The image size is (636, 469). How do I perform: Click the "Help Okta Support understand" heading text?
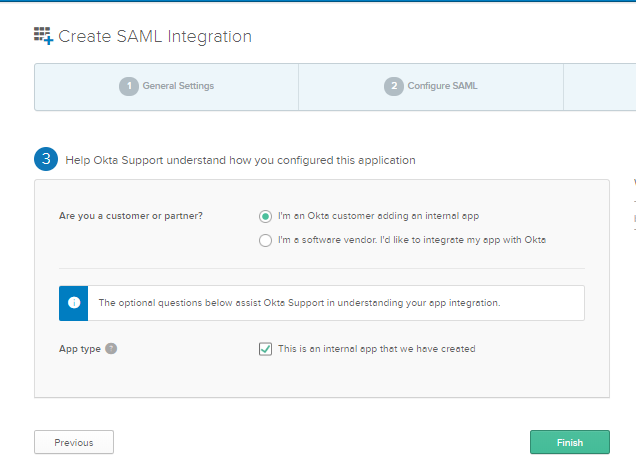click(240, 160)
